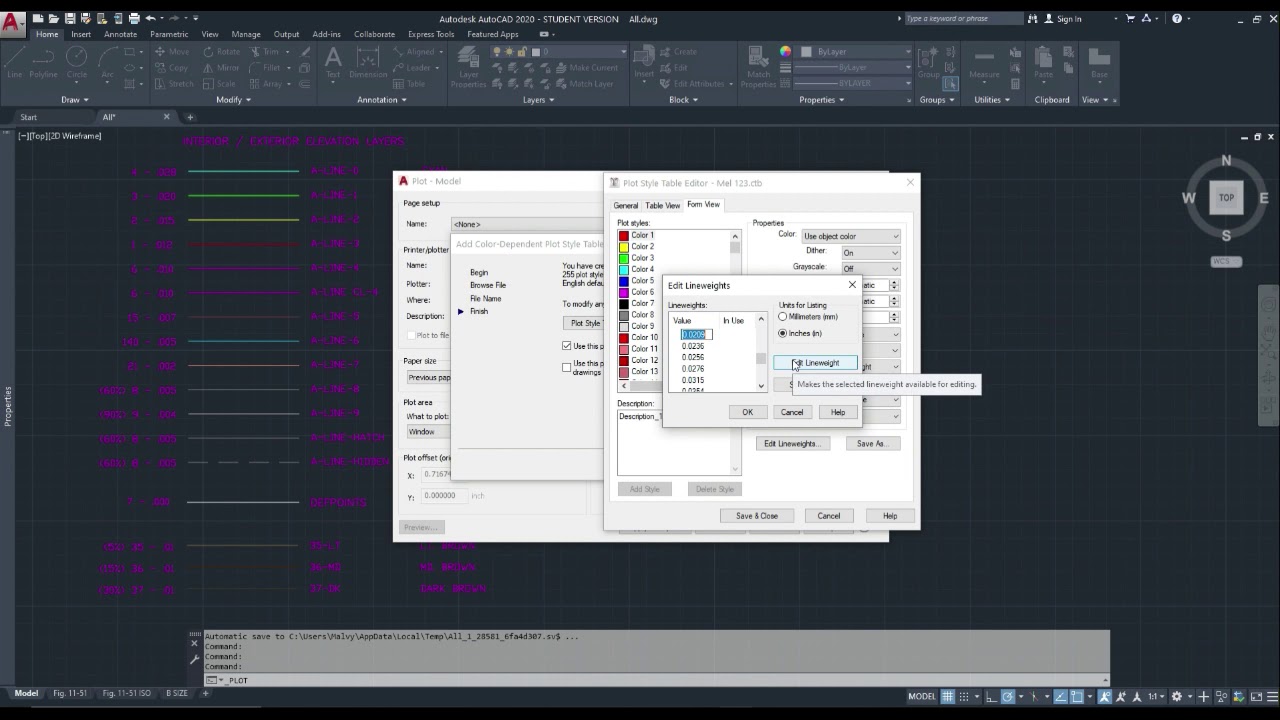Click the Base view icon
The image size is (1280, 720).
(x=1099, y=62)
